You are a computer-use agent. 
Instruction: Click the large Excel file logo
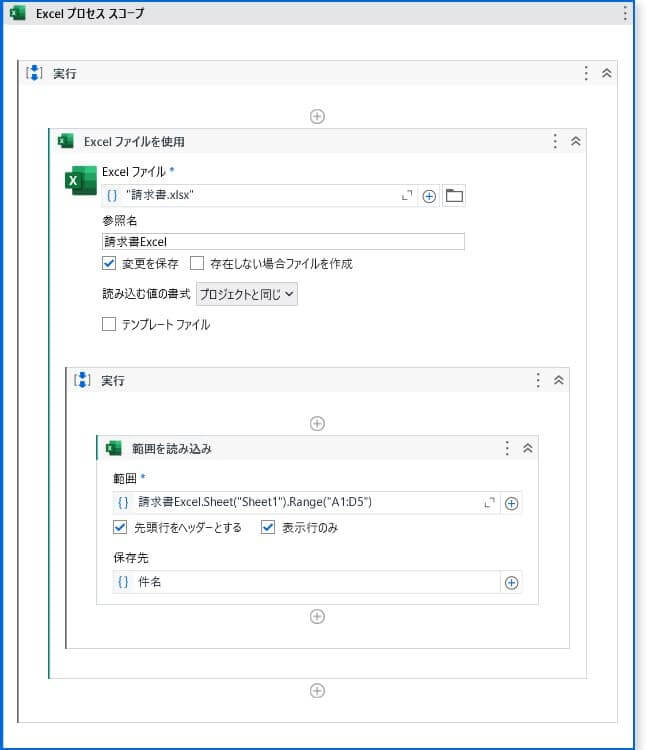point(80,180)
